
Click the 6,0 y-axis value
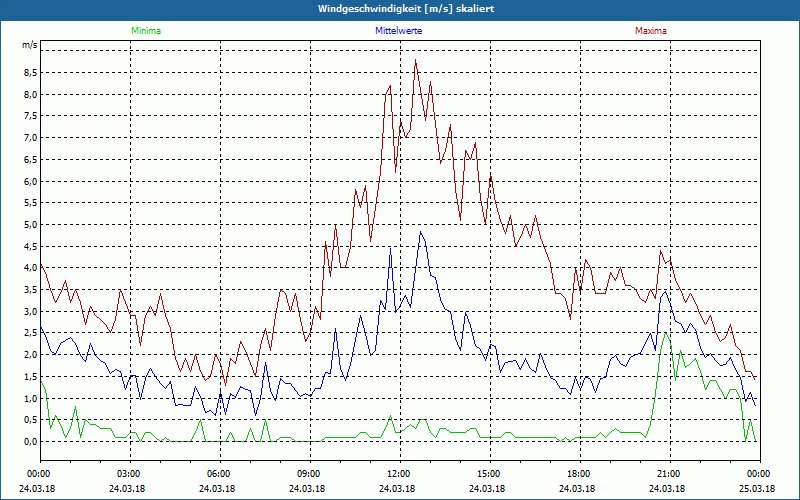click(x=30, y=181)
